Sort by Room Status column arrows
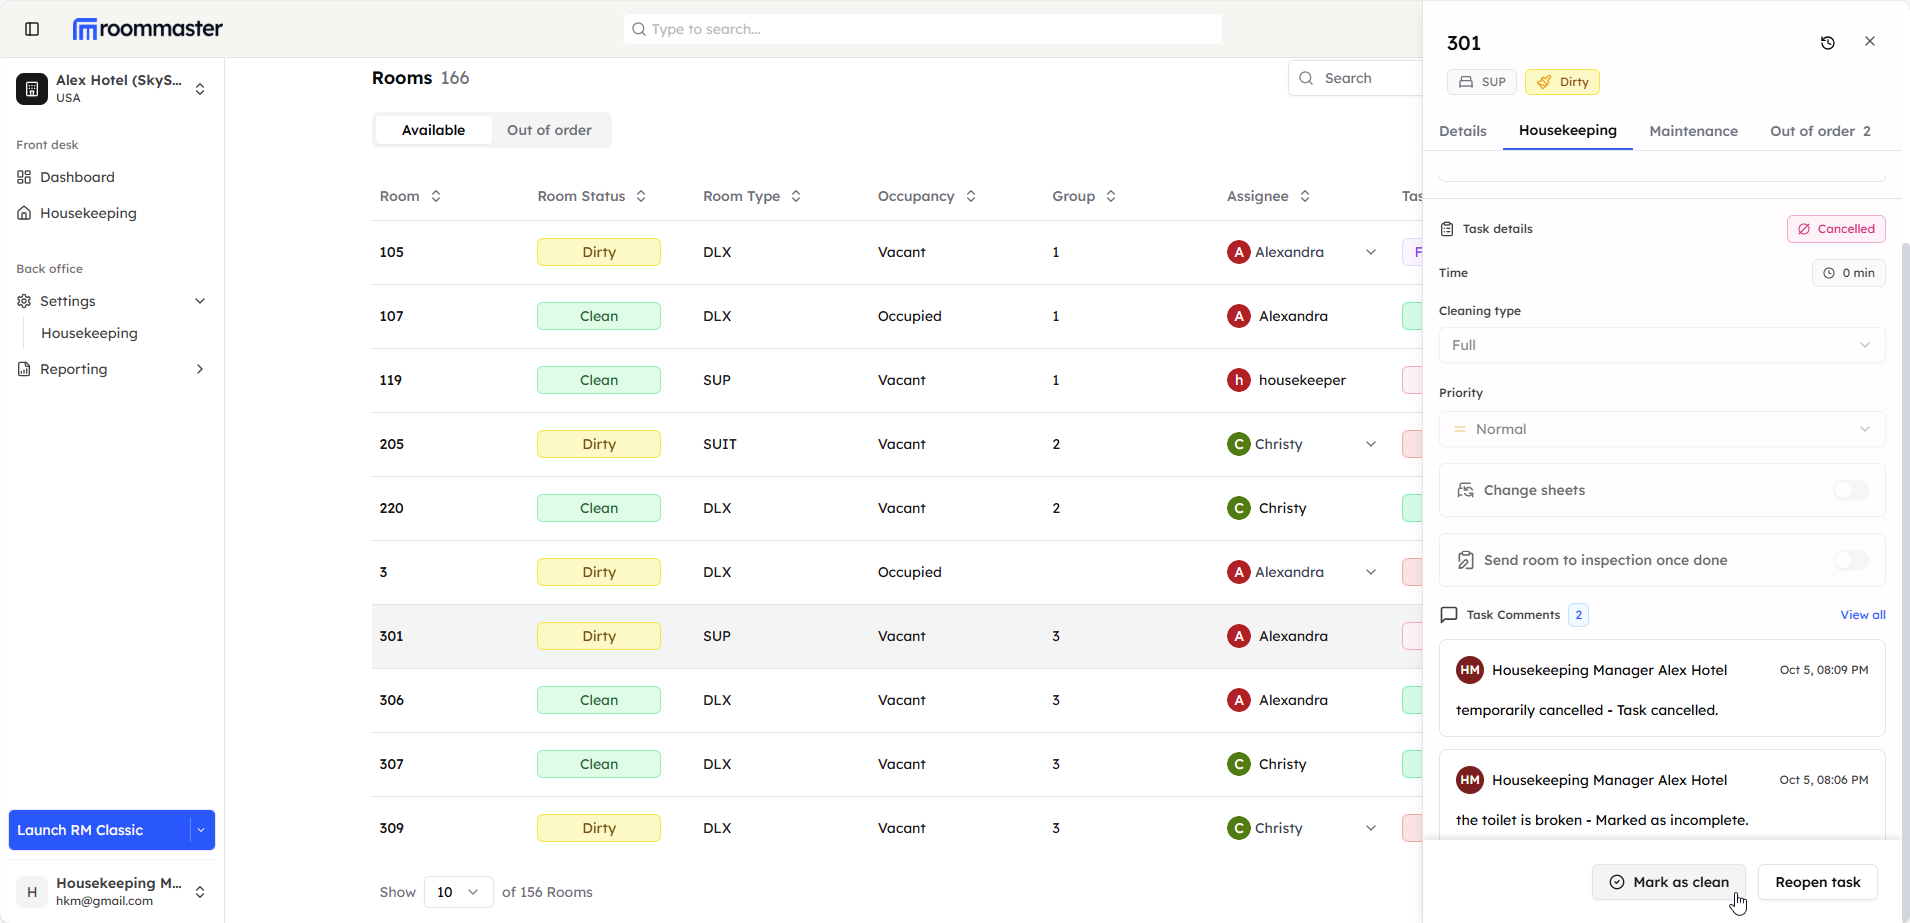Image resolution: width=1910 pixels, height=923 pixels. [641, 196]
